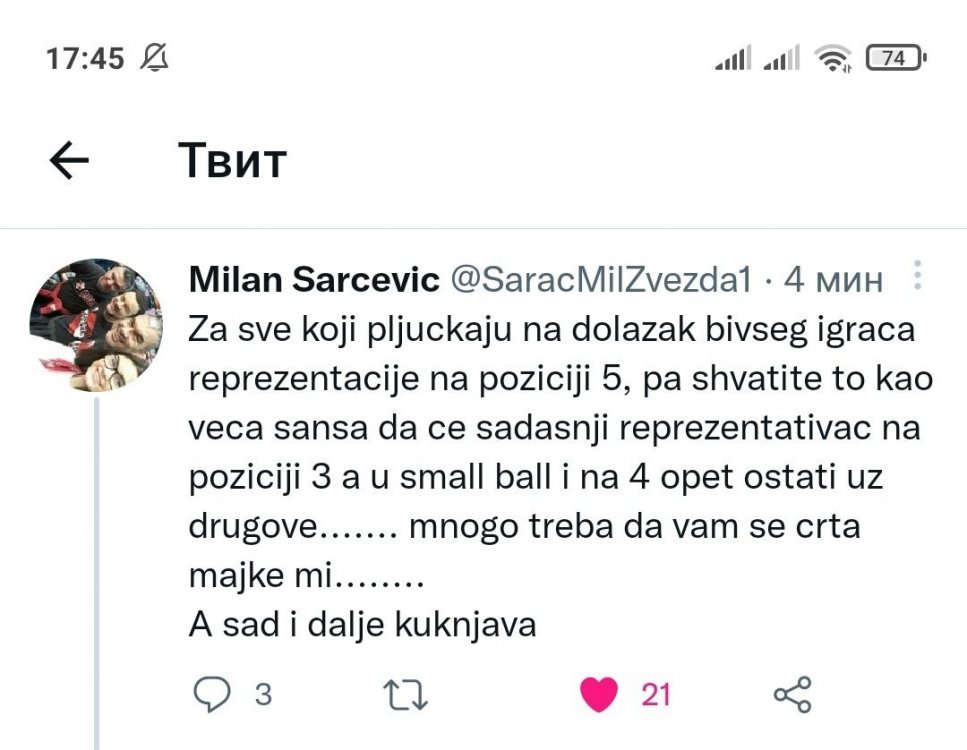The width and height of the screenshot is (967, 750).
Task: Tap the back arrow icon
Action: [x=69, y=160]
